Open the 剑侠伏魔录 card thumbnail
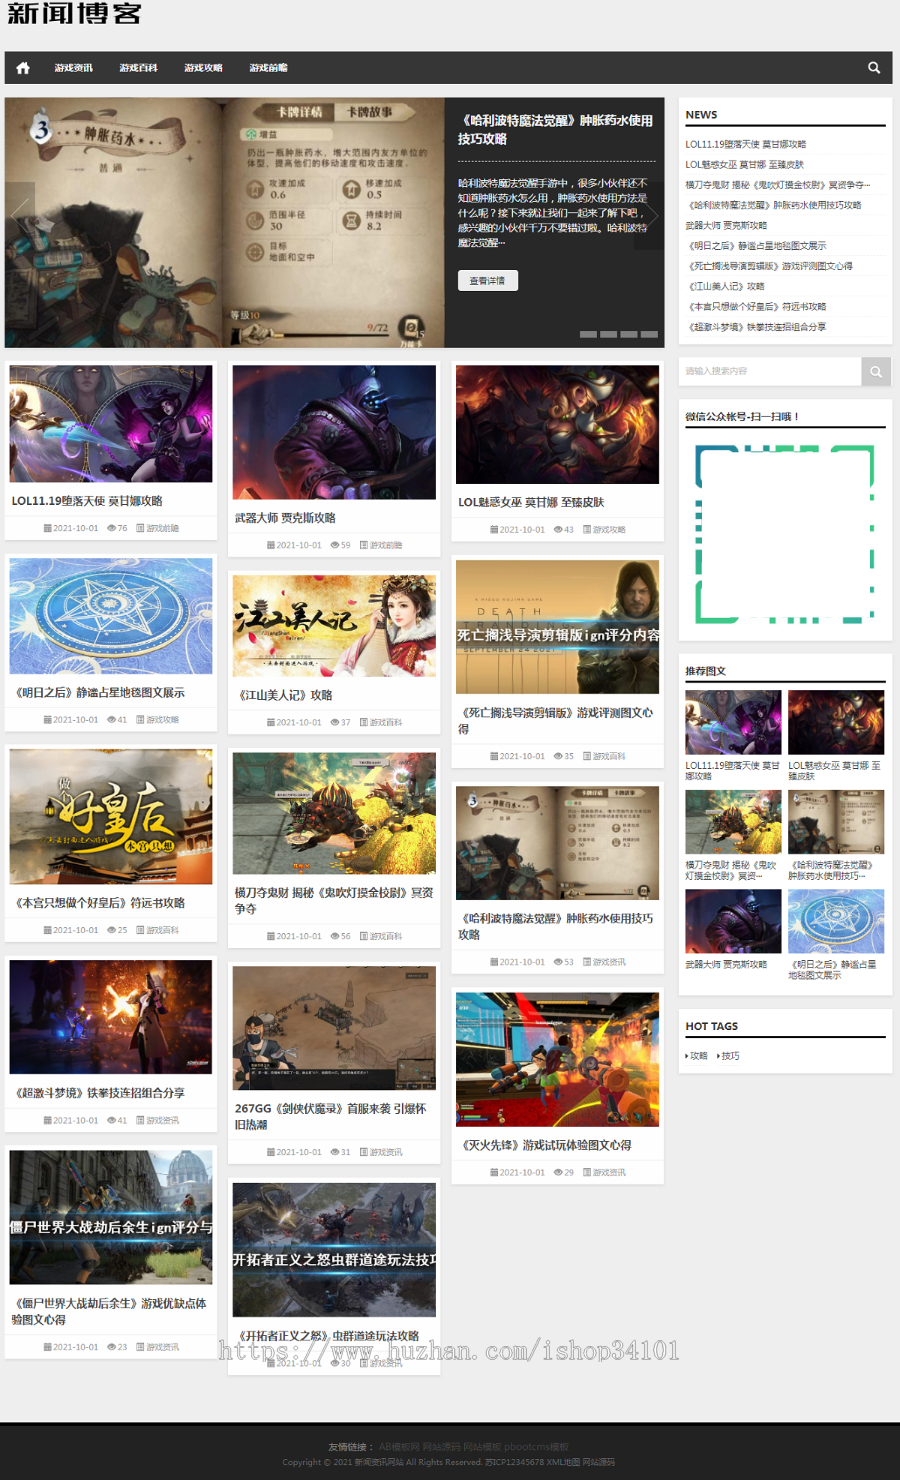Viewport: 900px width, 1480px height. [x=334, y=1029]
